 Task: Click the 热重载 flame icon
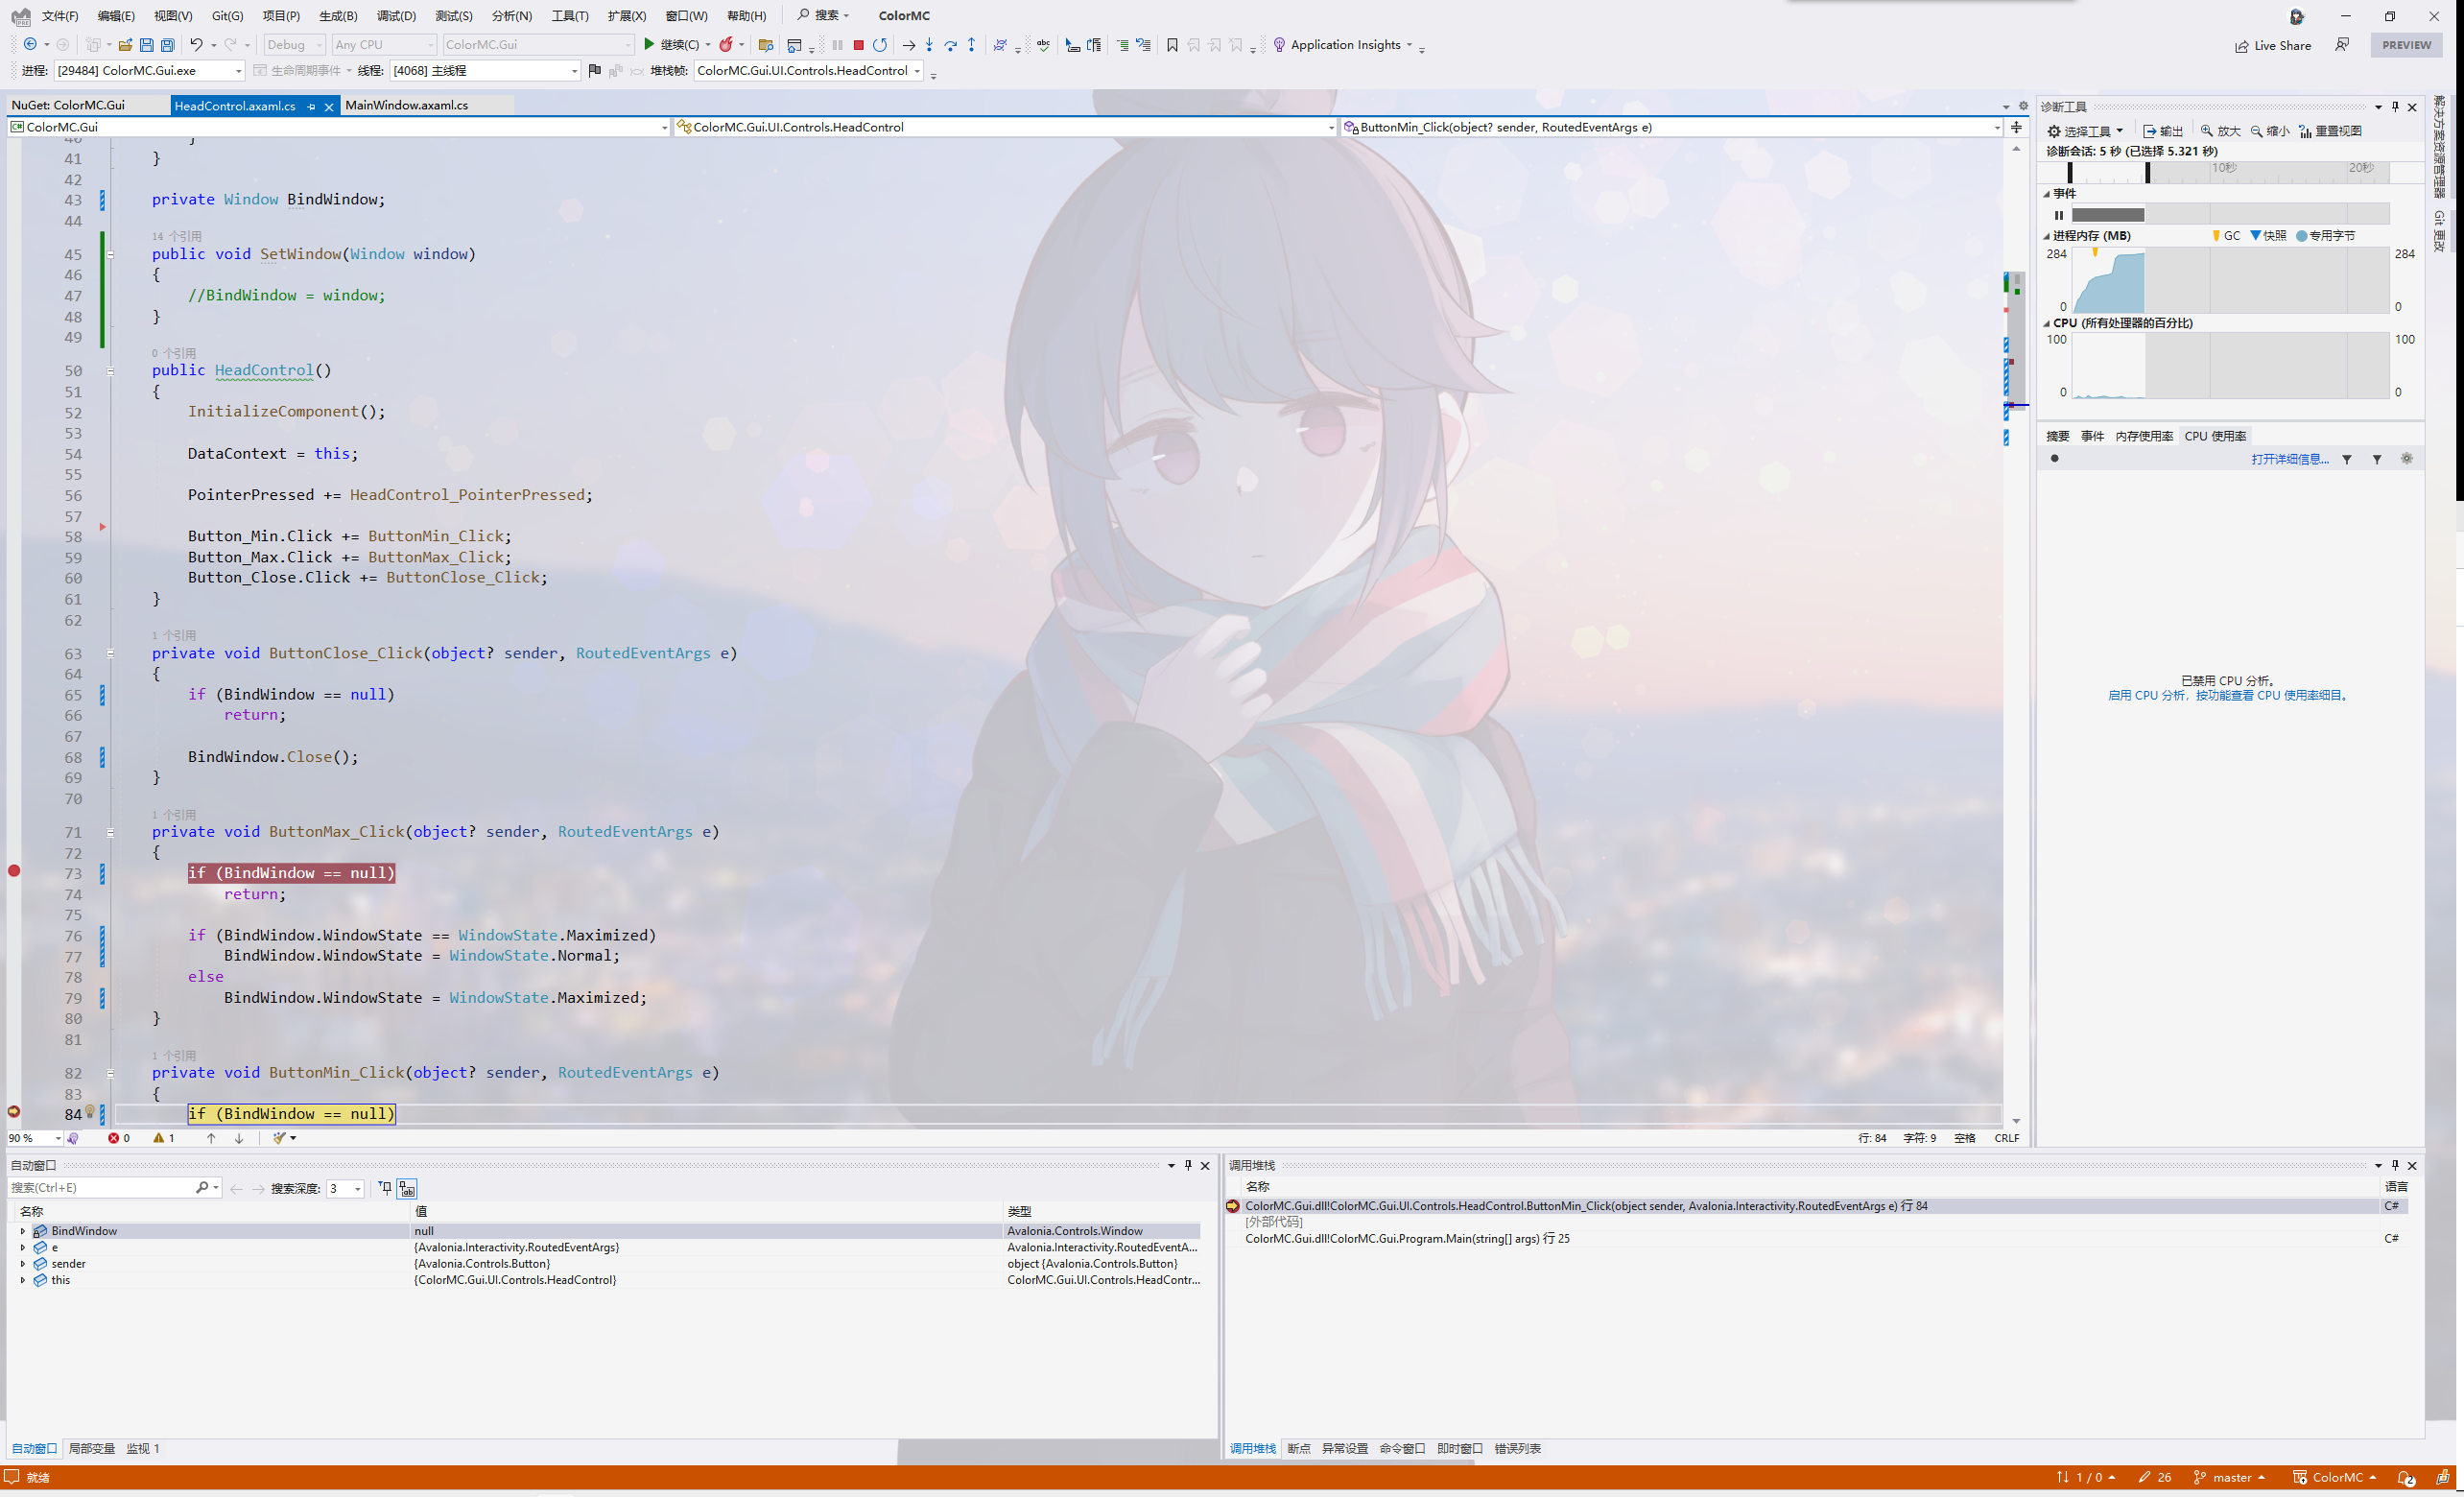click(x=727, y=44)
